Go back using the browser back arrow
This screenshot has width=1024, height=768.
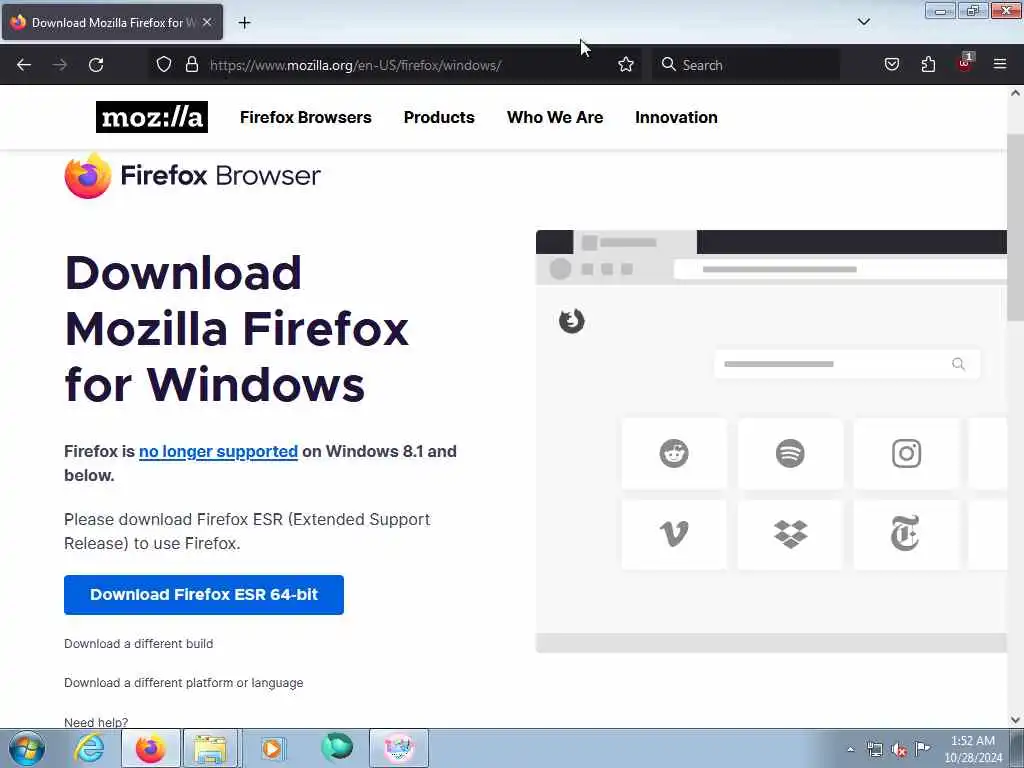[x=24, y=65]
